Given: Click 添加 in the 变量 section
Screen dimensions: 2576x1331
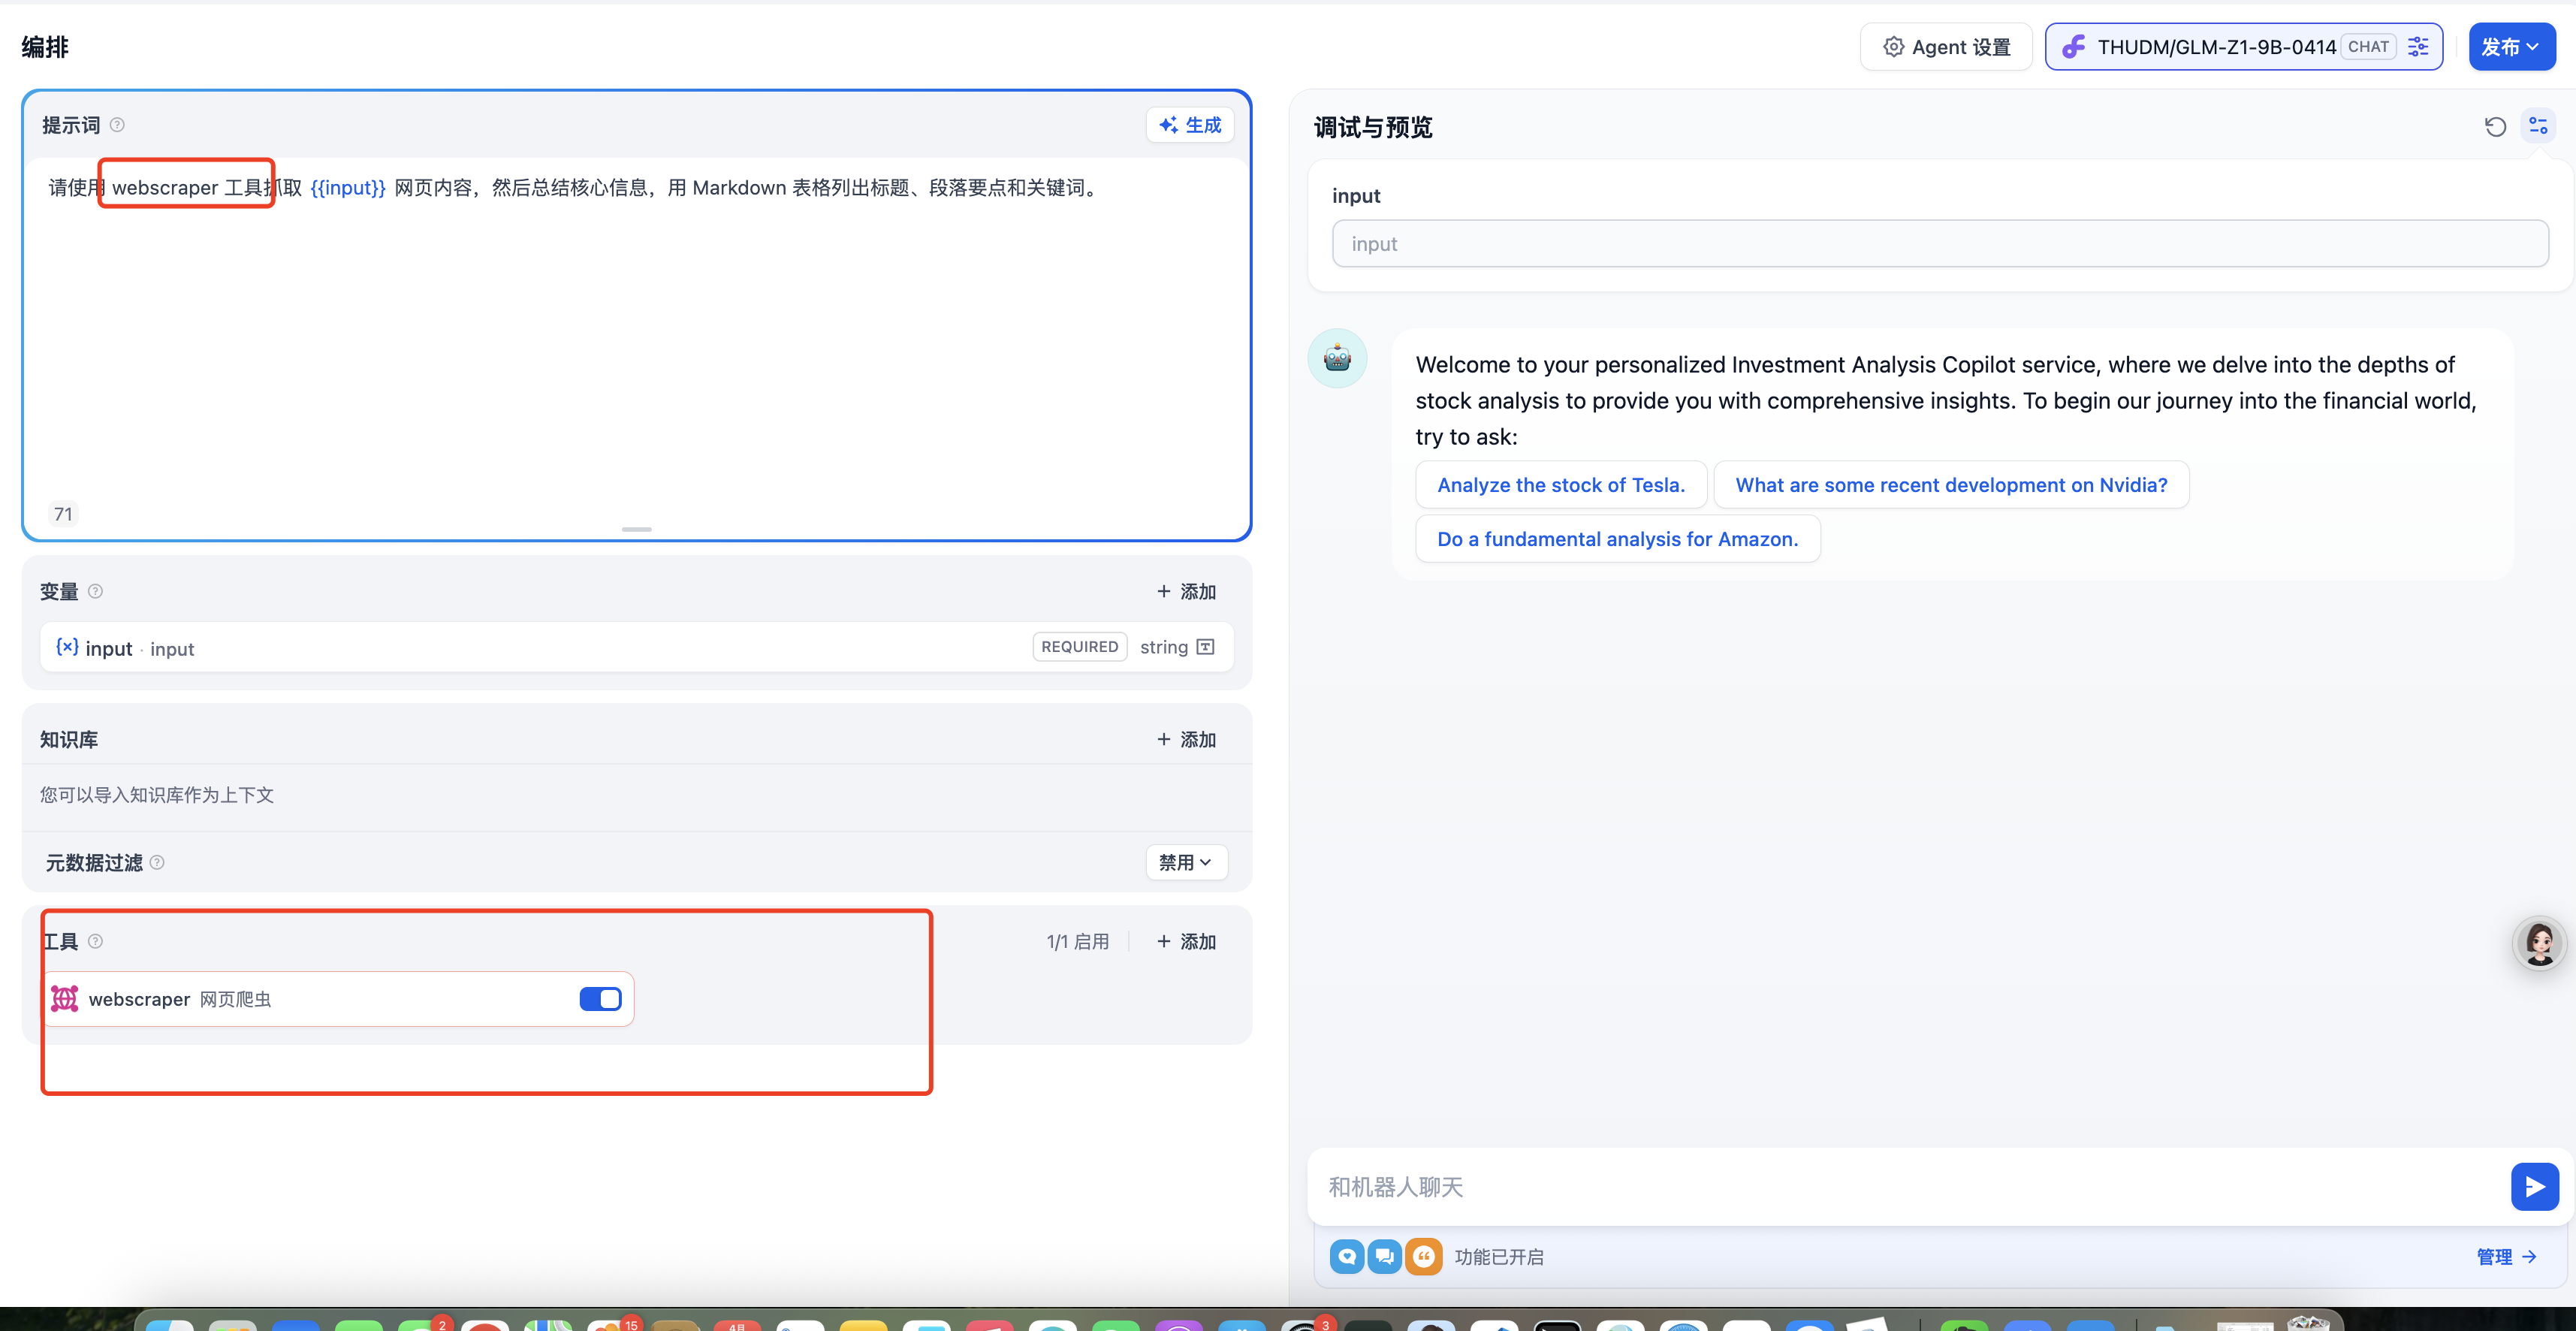Looking at the screenshot, I should (x=1186, y=591).
